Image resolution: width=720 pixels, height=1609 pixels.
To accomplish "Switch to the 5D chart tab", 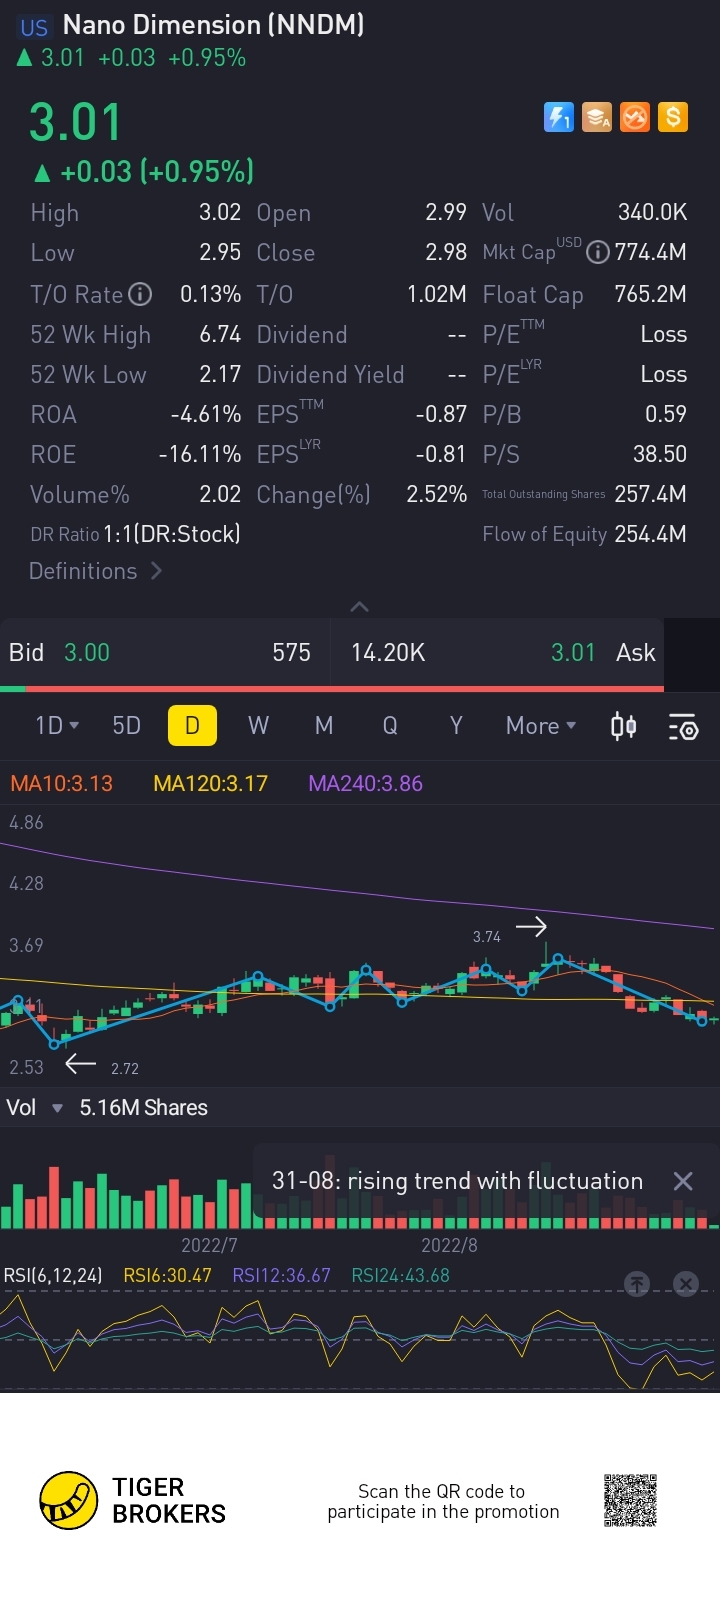I will tap(126, 726).
